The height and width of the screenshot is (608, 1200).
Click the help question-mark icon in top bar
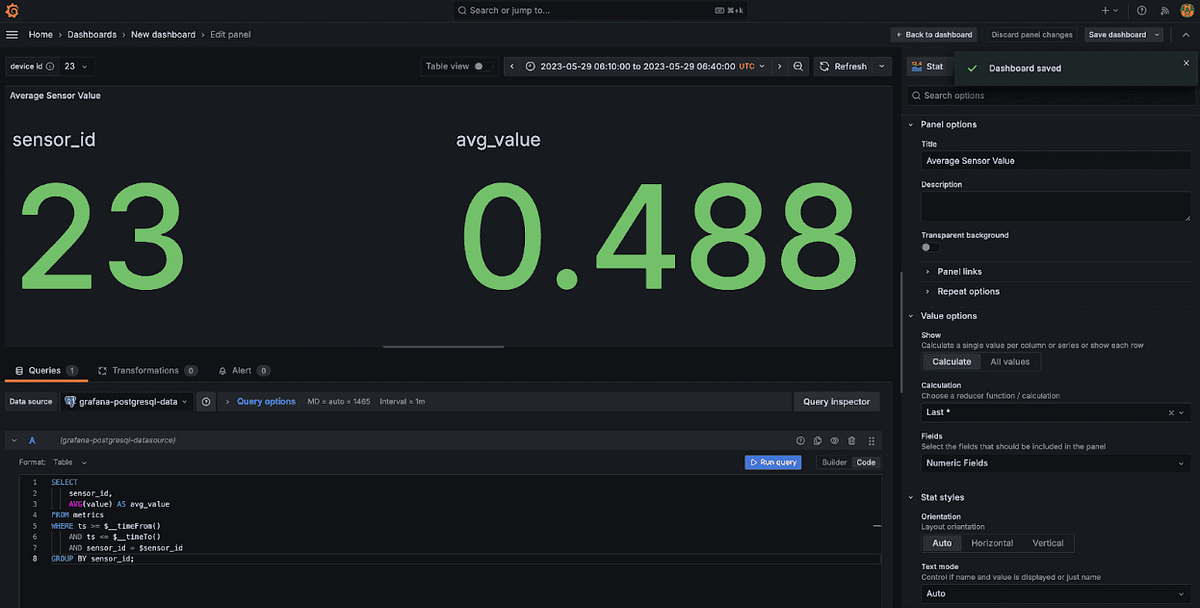[x=1141, y=10]
